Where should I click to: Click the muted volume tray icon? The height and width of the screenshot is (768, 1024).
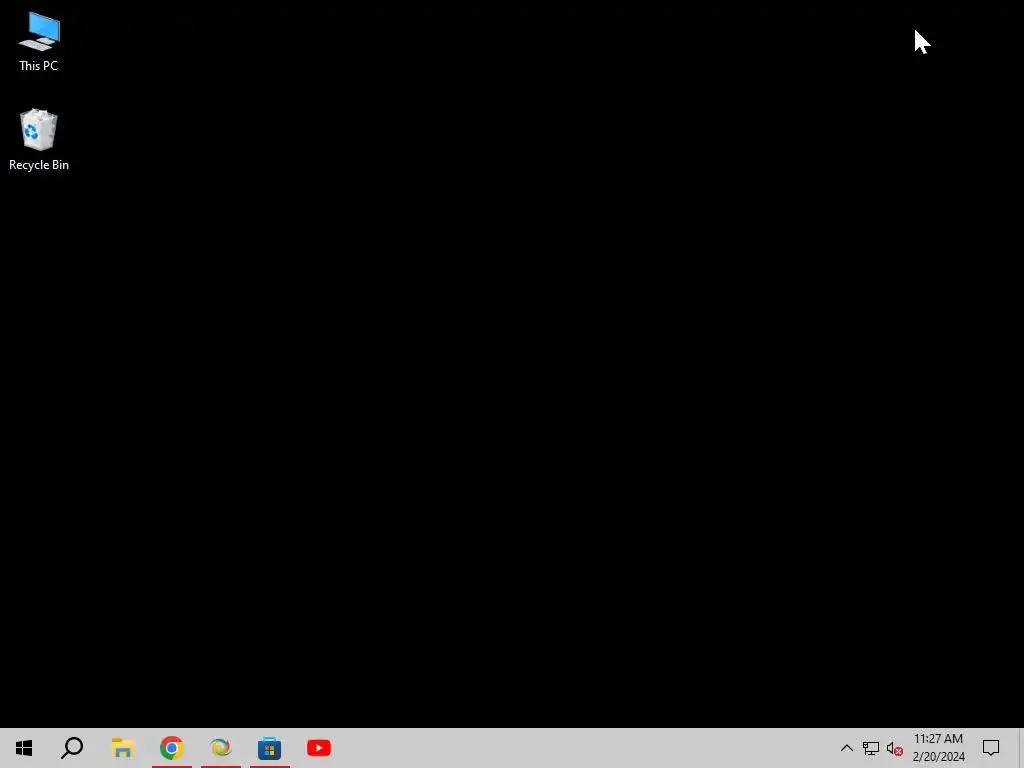tap(895, 748)
